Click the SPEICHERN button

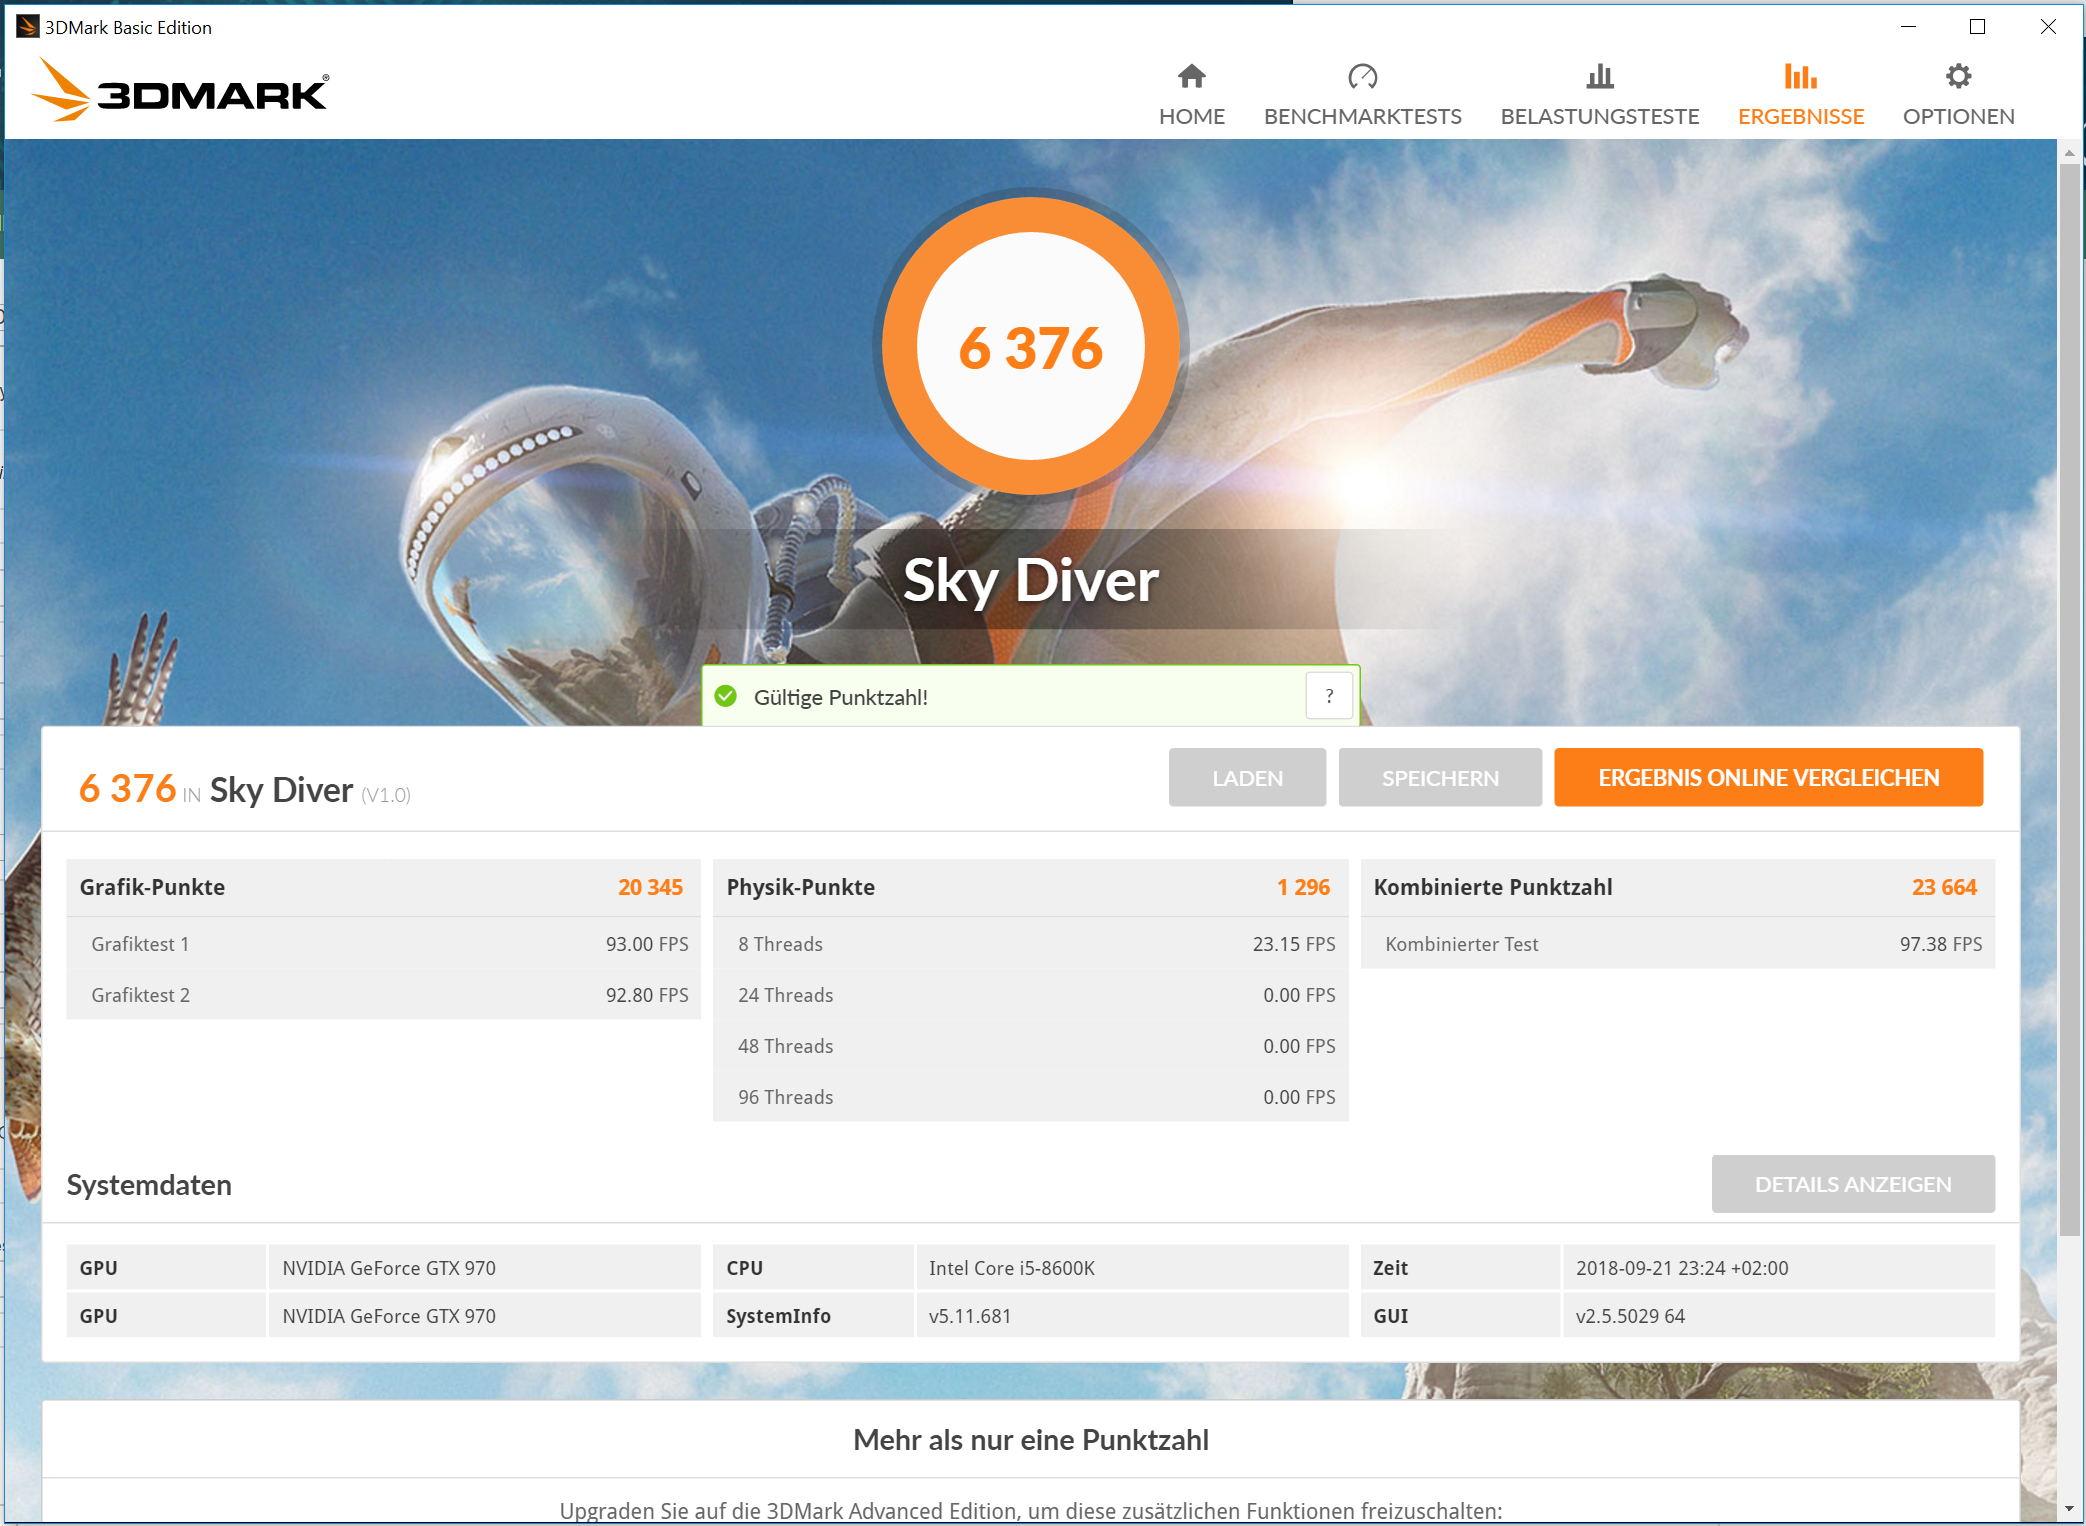[1440, 777]
